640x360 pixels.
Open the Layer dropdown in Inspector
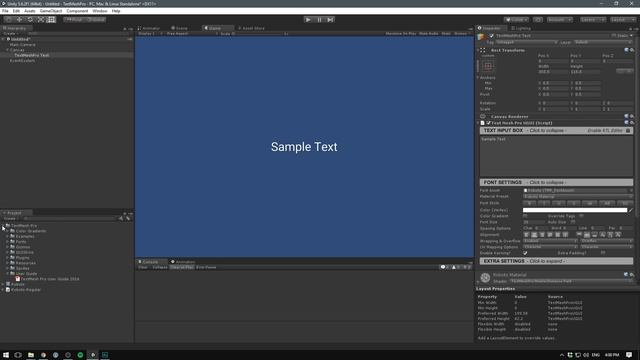[603, 42]
